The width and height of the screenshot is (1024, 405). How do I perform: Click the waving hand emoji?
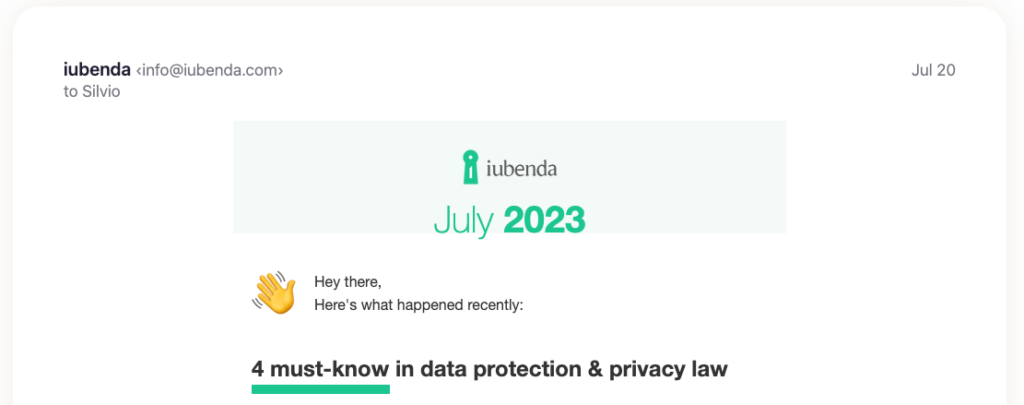click(x=274, y=292)
